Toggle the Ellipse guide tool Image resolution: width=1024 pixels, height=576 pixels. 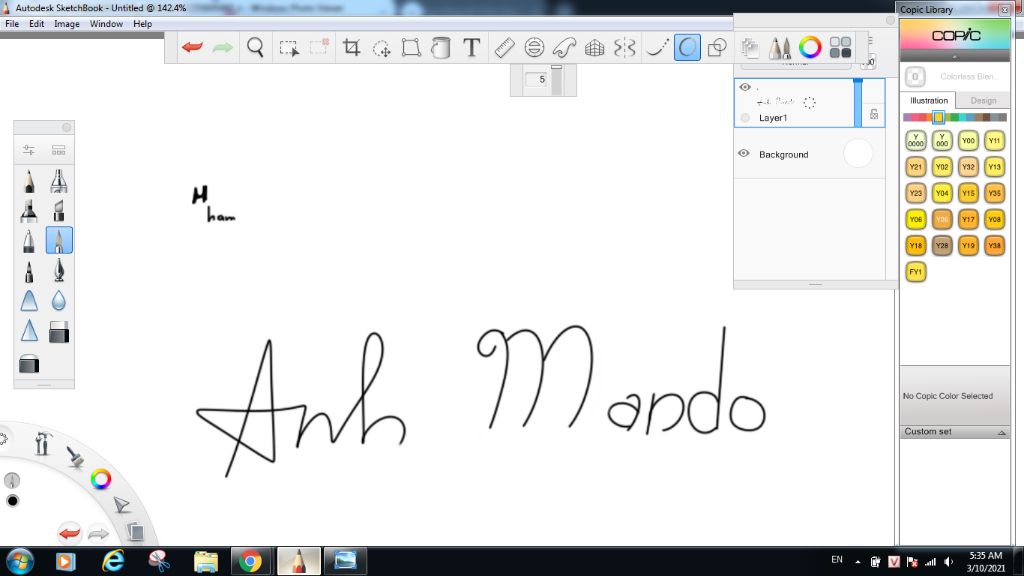(534, 47)
